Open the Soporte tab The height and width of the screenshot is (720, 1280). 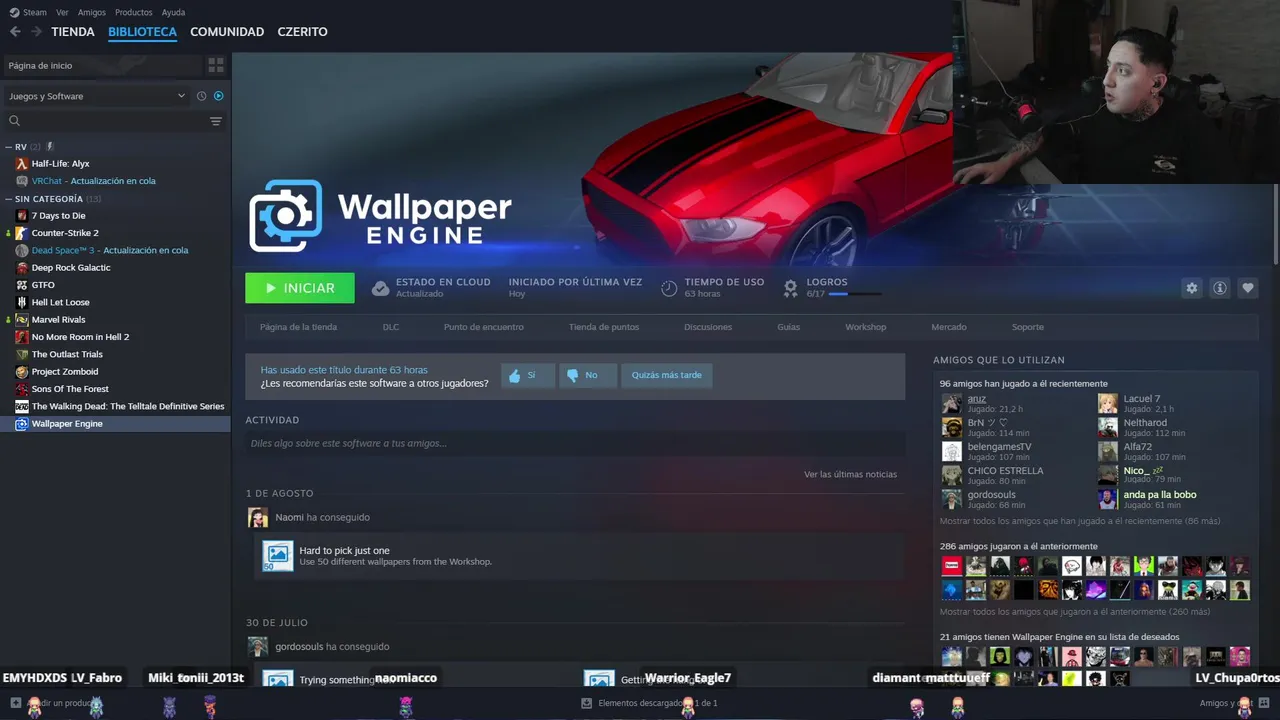tap(1028, 327)
